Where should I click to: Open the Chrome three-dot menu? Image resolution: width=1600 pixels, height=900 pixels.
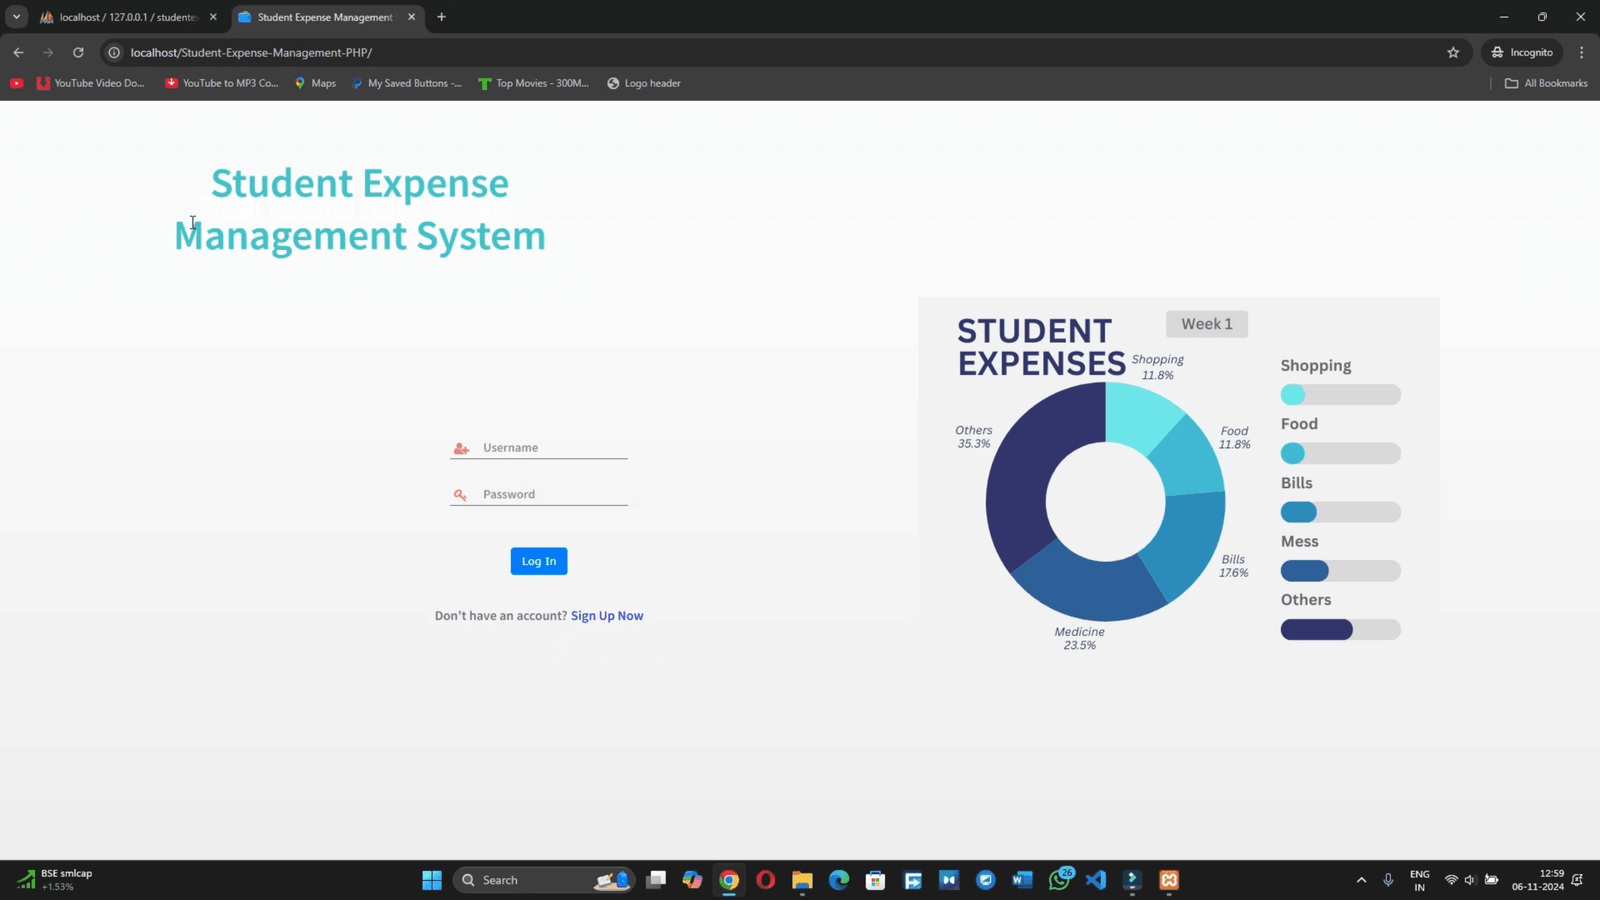pyautogui.click(x=1581, y=52)
